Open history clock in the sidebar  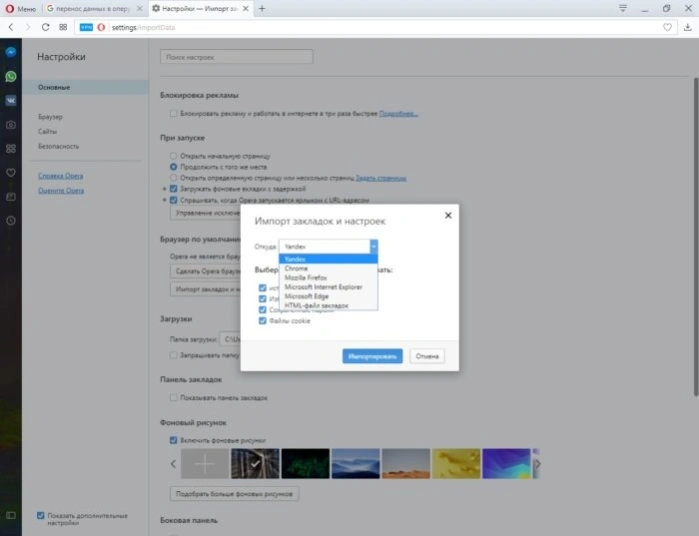click(x=11, y=221)
